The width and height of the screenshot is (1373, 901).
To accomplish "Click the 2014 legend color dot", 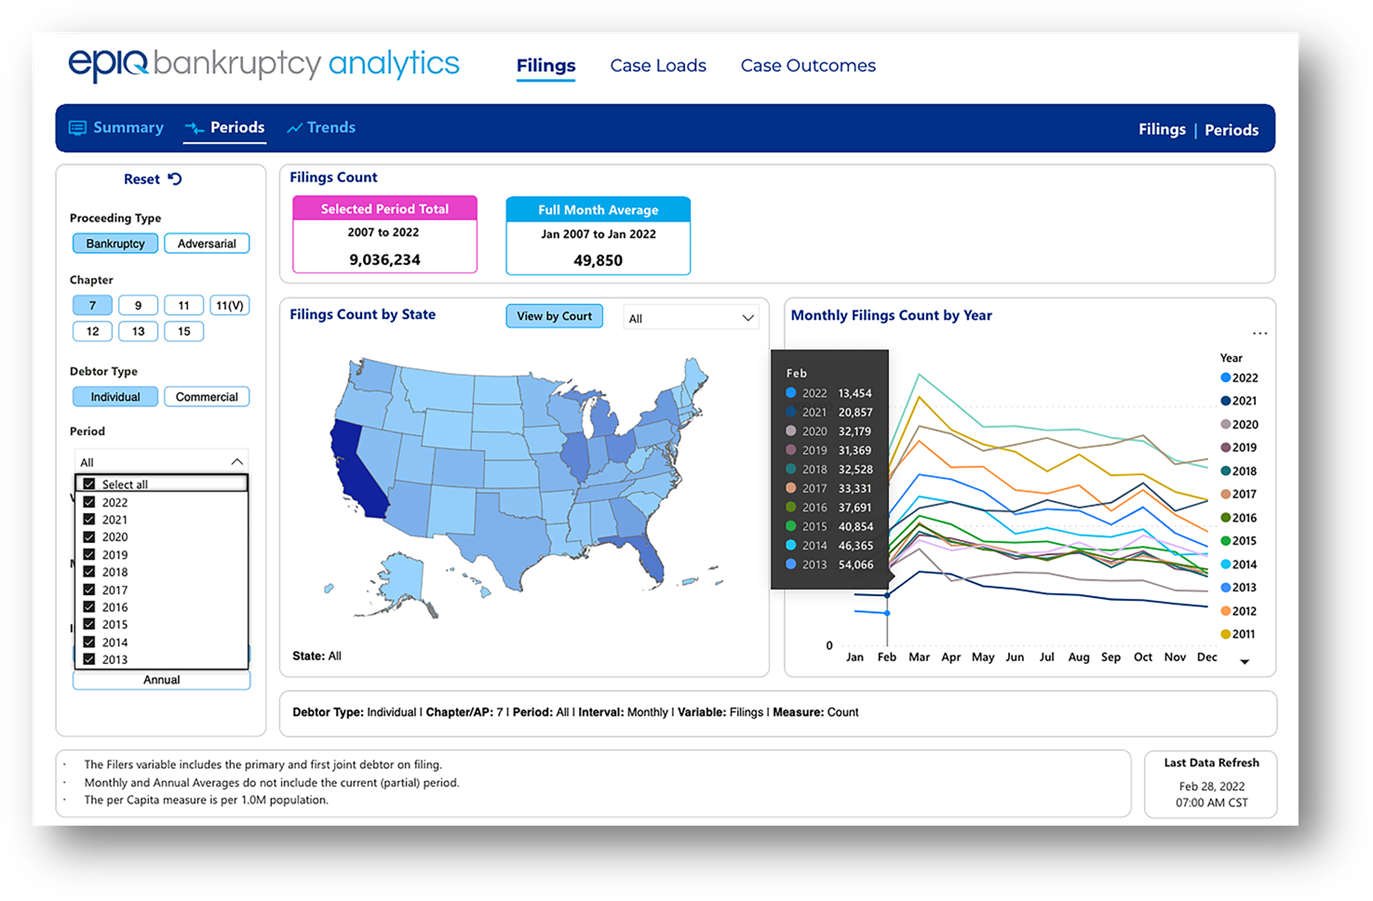I will [1226, 564].
